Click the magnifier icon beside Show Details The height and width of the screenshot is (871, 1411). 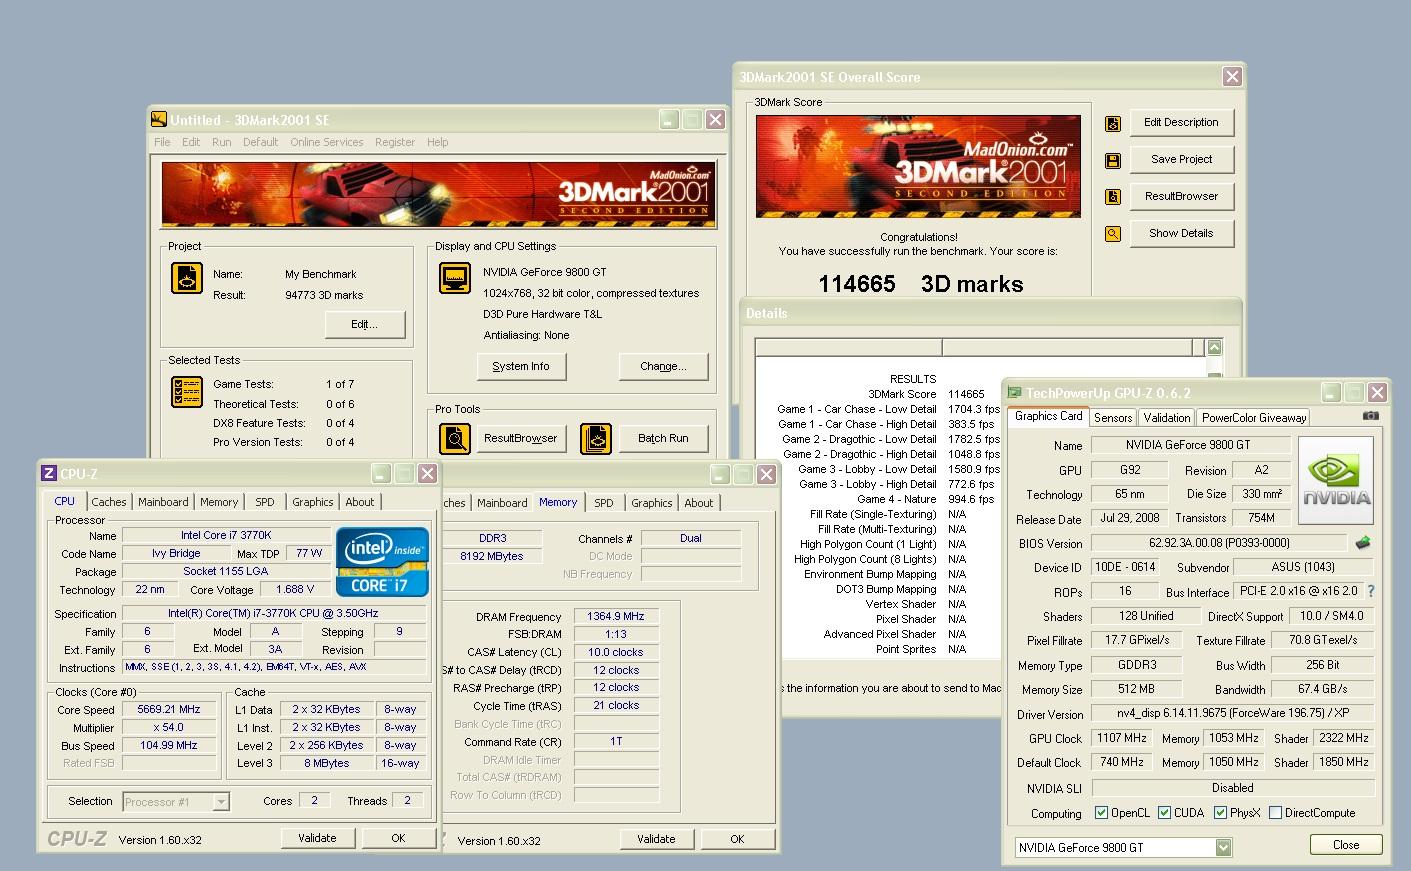point(1113,234)
